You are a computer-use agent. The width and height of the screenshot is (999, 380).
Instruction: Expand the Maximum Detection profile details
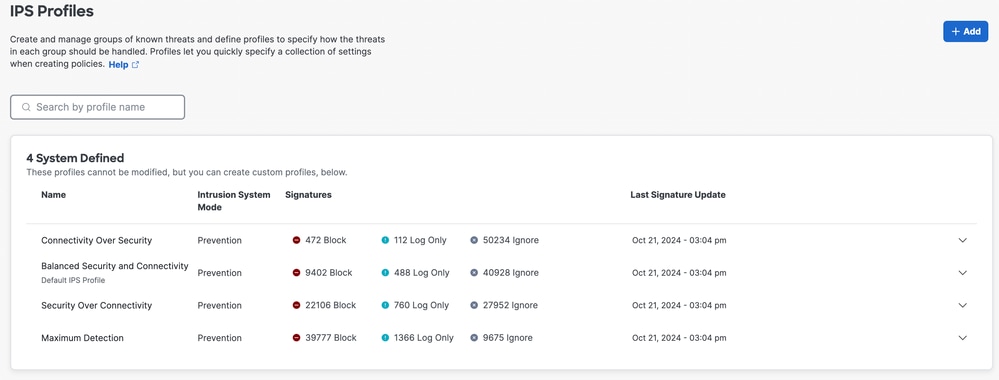(x=963, y=338)
